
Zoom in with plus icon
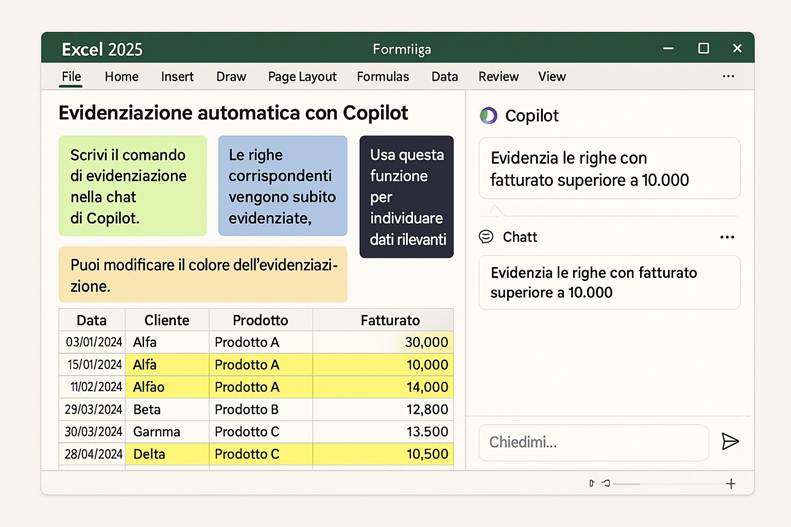(x=730, y=484)
